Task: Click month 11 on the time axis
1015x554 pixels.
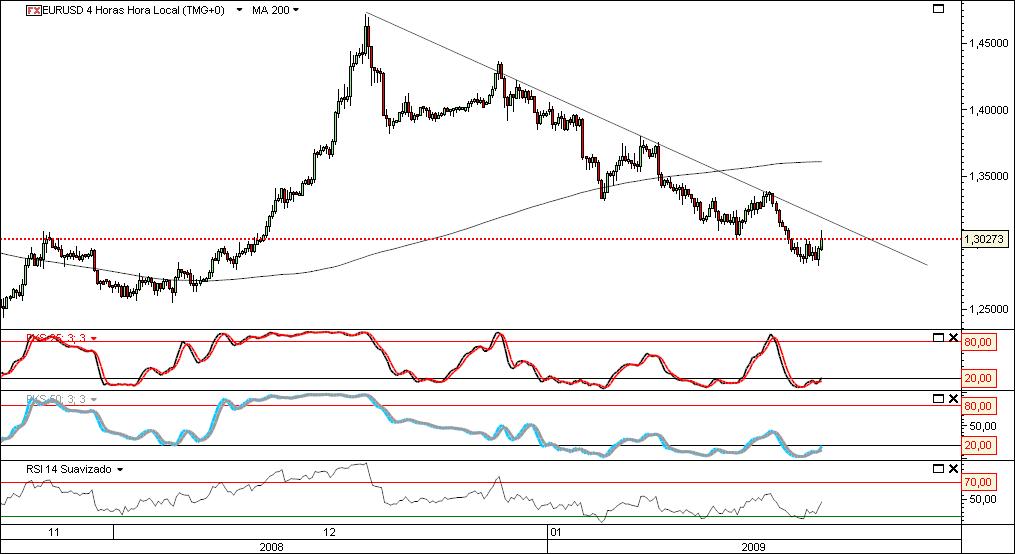Action: click(x=55, y=532)
